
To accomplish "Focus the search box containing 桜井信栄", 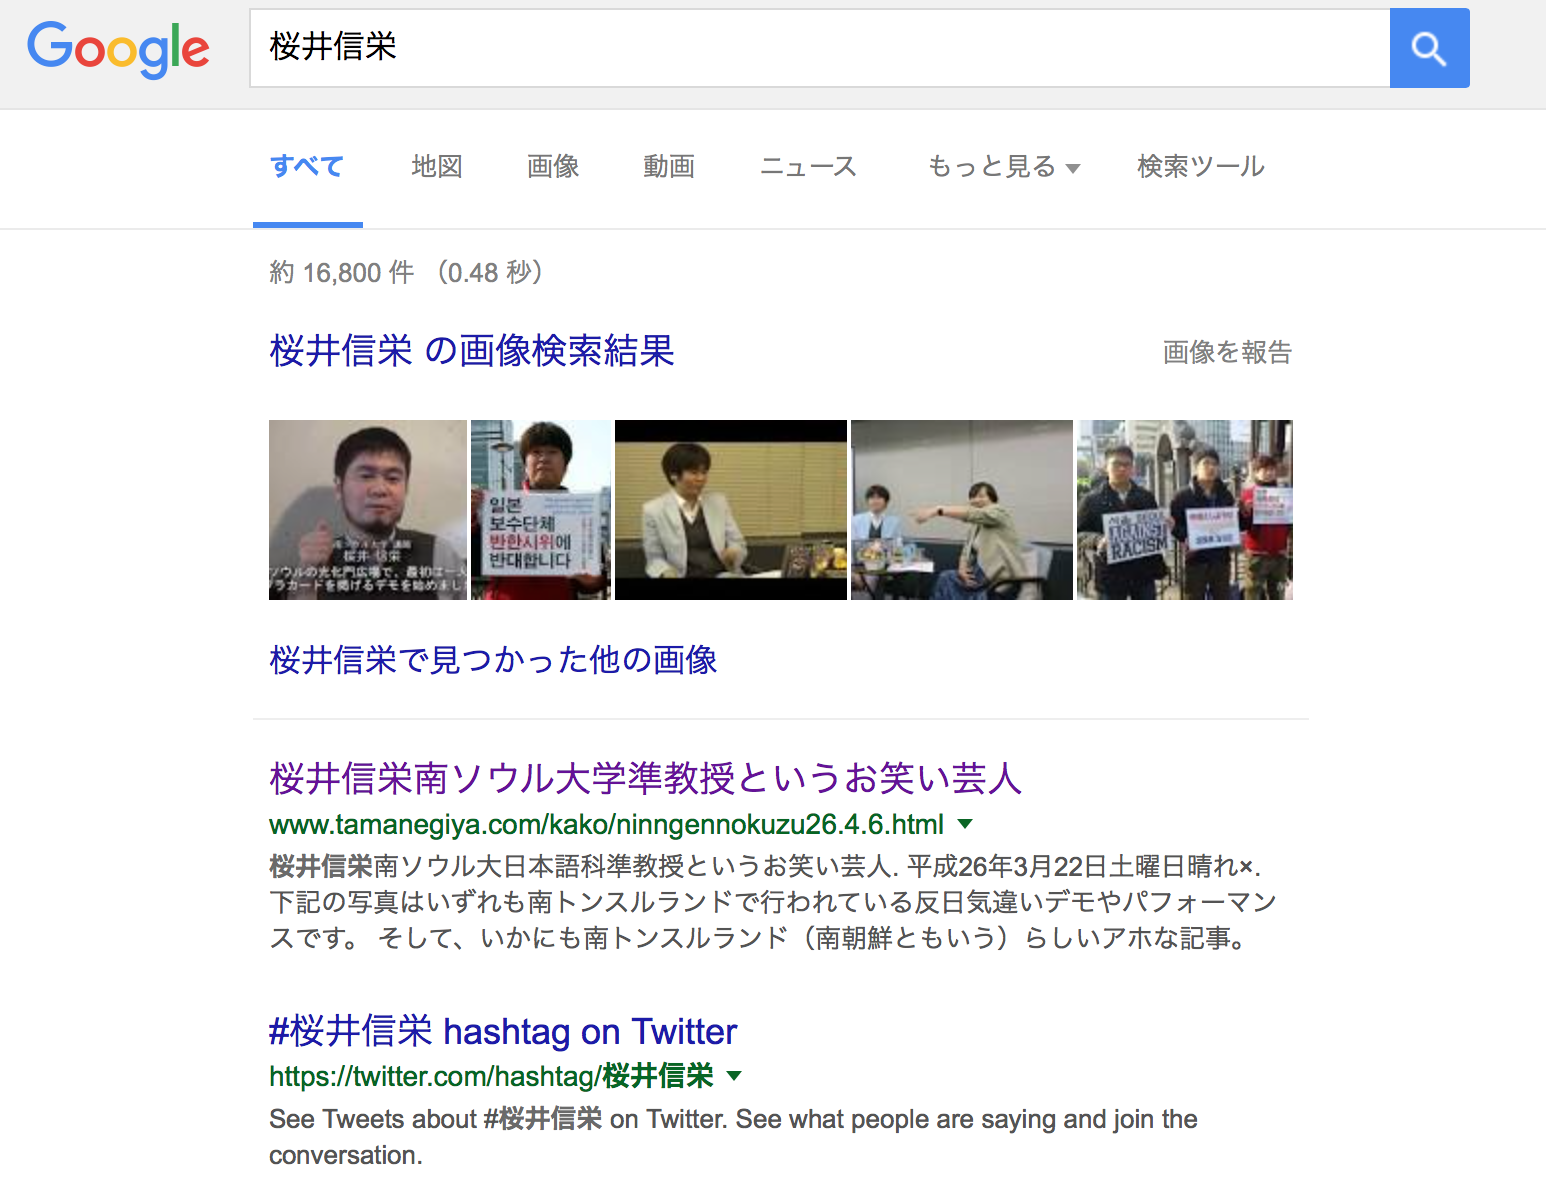I will (819, 48).
